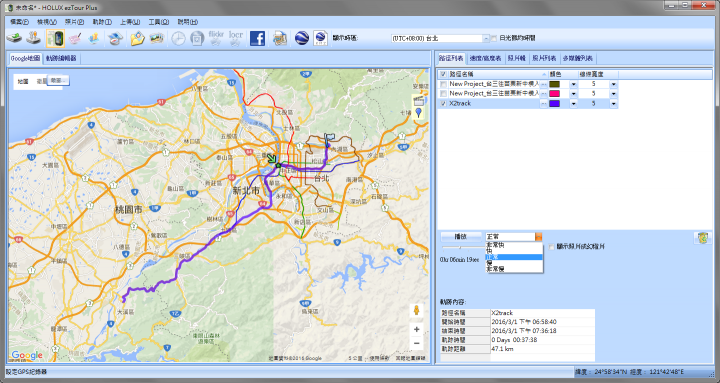Image resolution: width=720 pixels, height=383 pixels.
Task: Click the olive color swatch of first track
Action: [555, 84]
